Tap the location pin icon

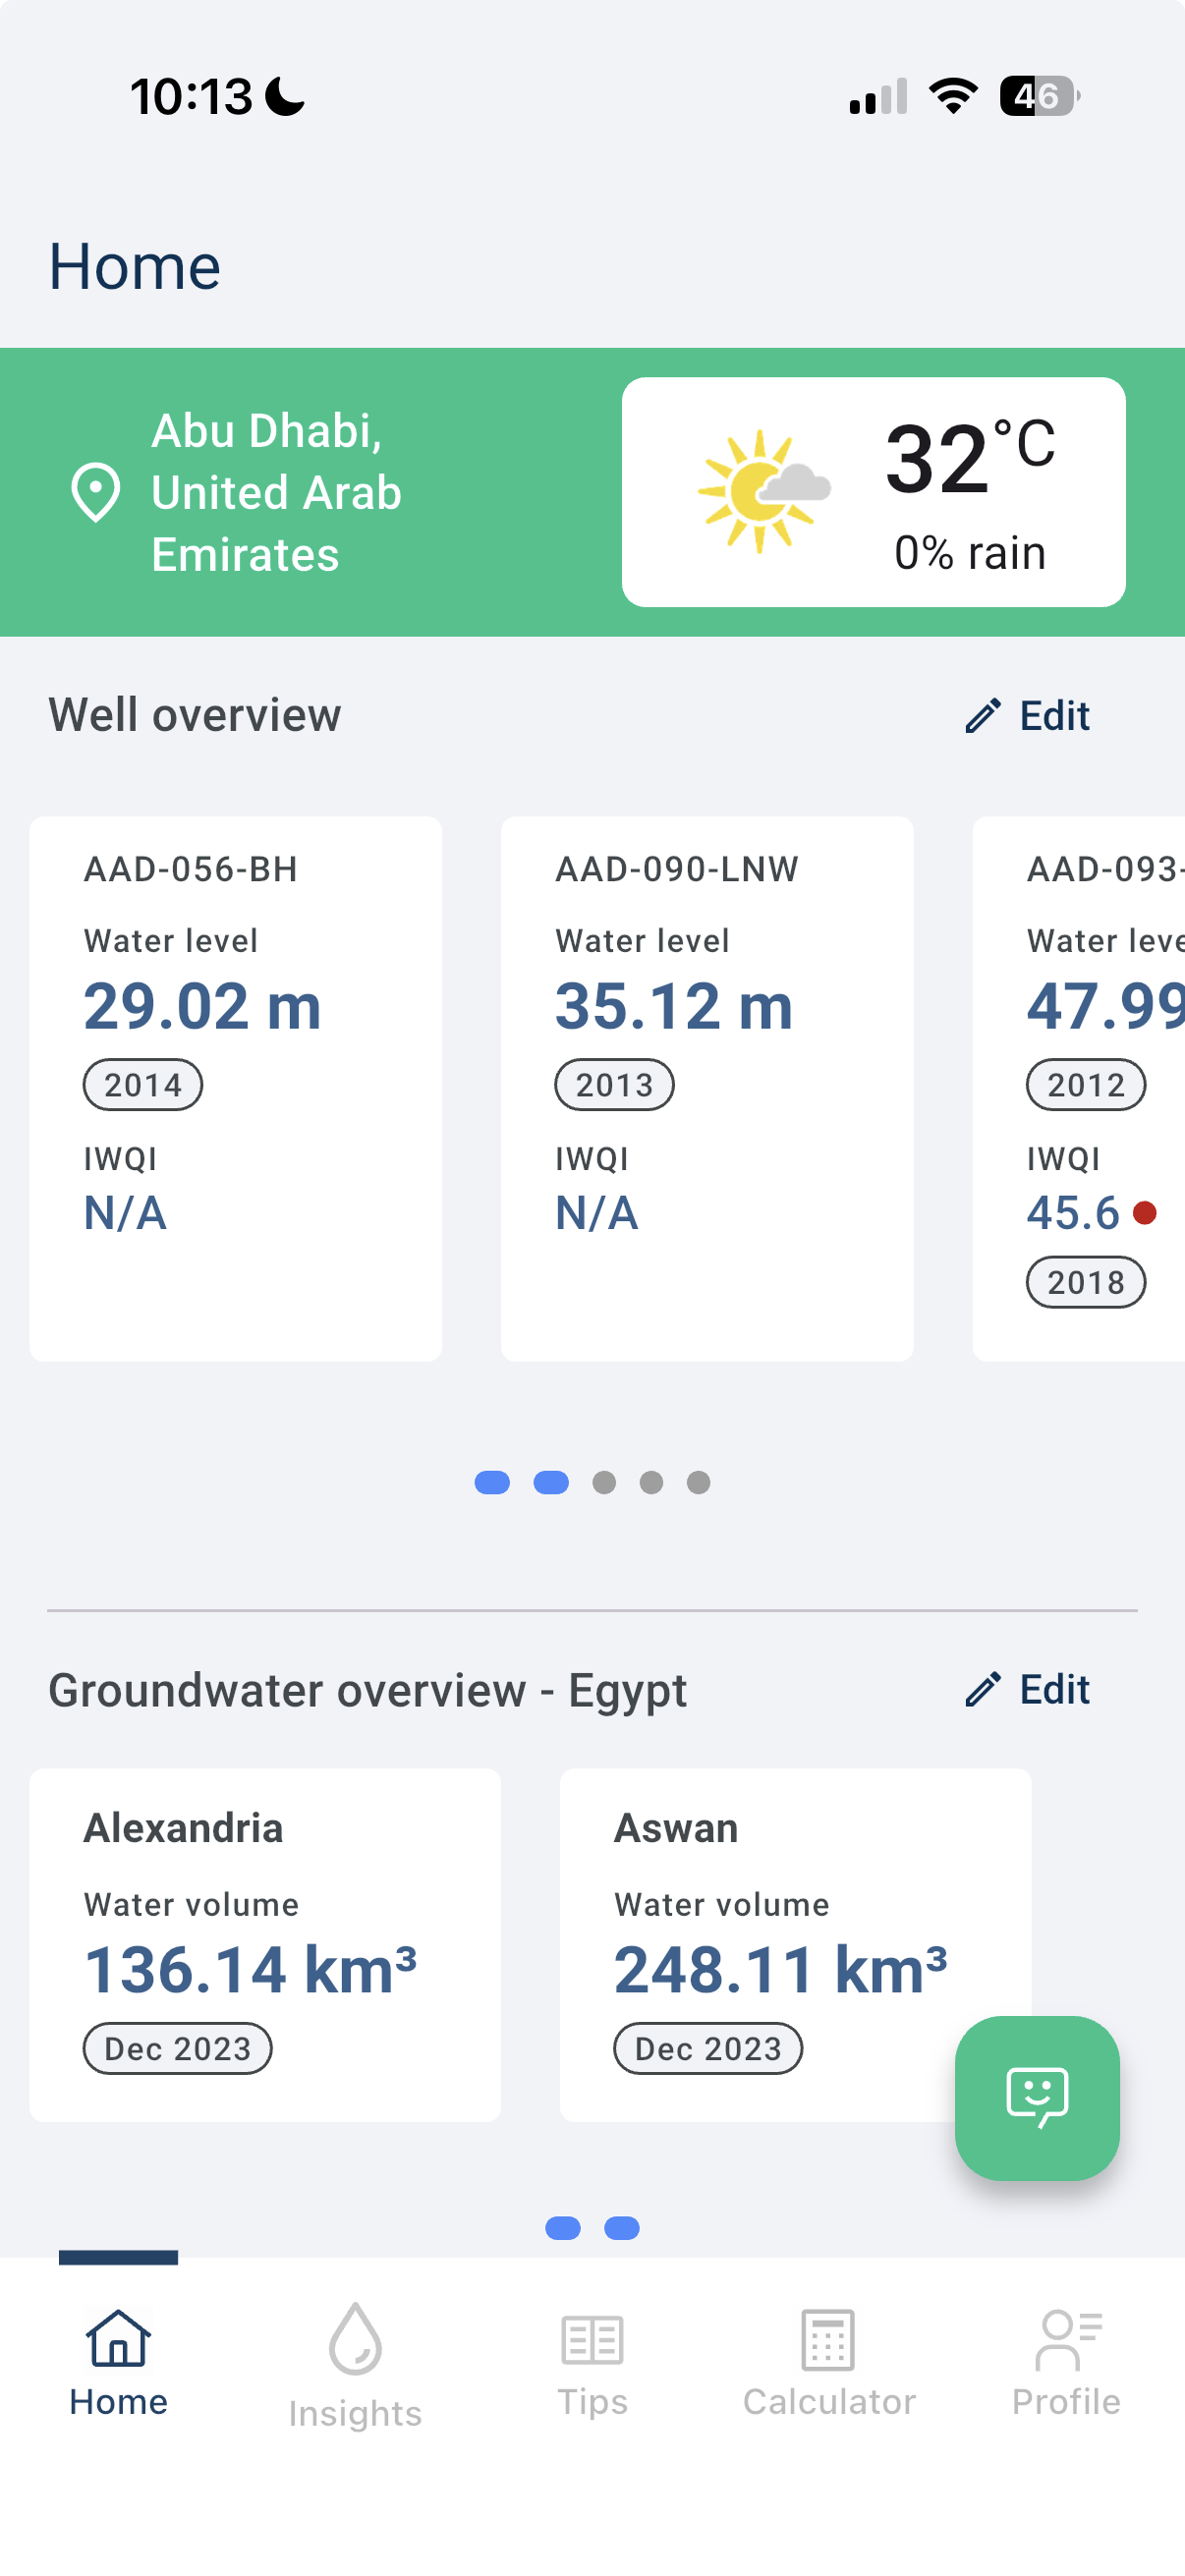pyautogui.click(x=96, y=492)
